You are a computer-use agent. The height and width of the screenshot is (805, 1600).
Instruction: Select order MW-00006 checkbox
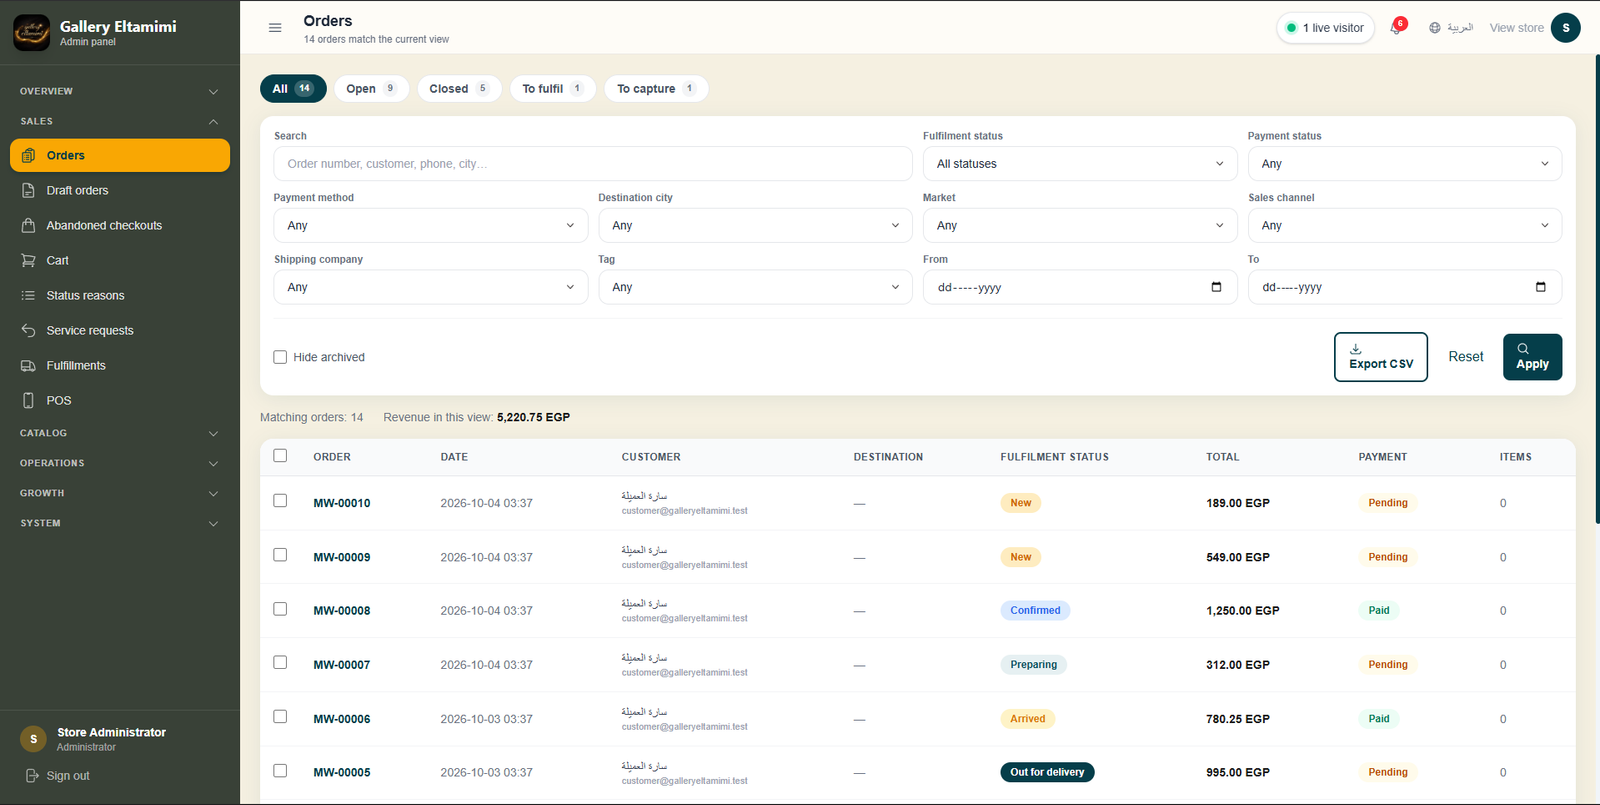[280, 717]
